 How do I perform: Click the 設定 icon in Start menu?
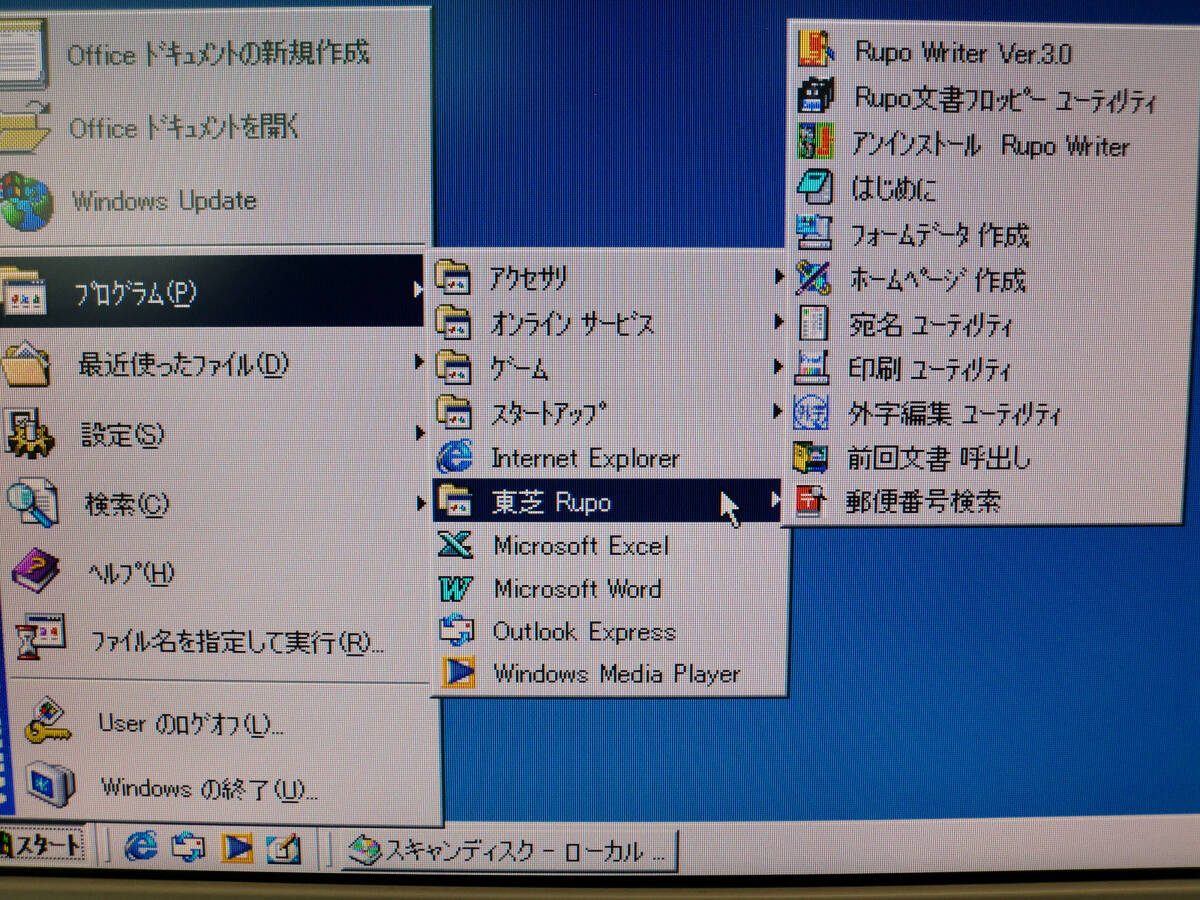point(30,433)
